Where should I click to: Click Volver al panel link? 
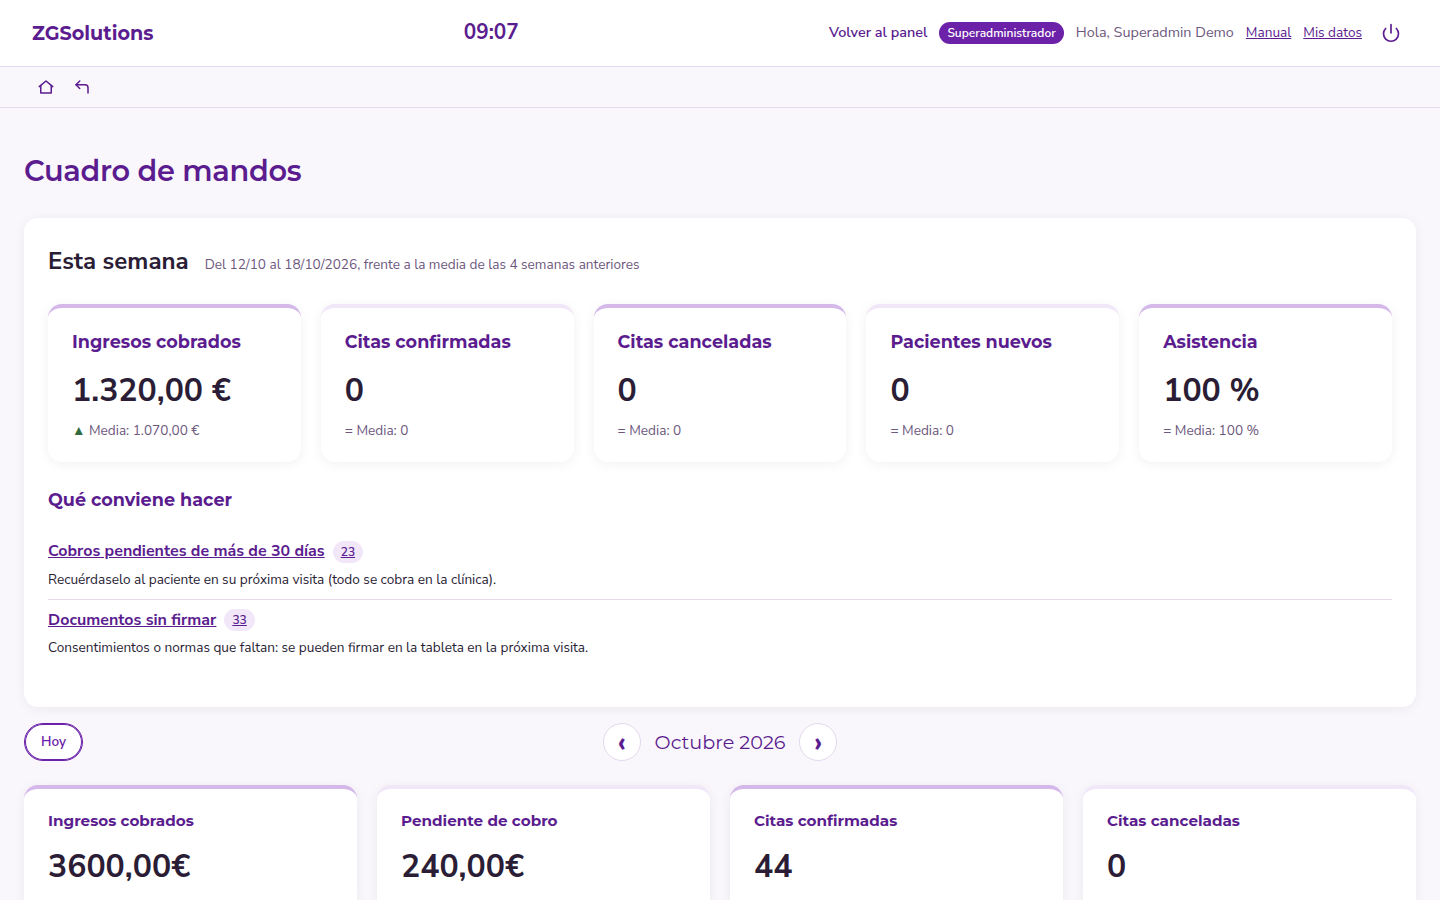click(x=878, y=33)
